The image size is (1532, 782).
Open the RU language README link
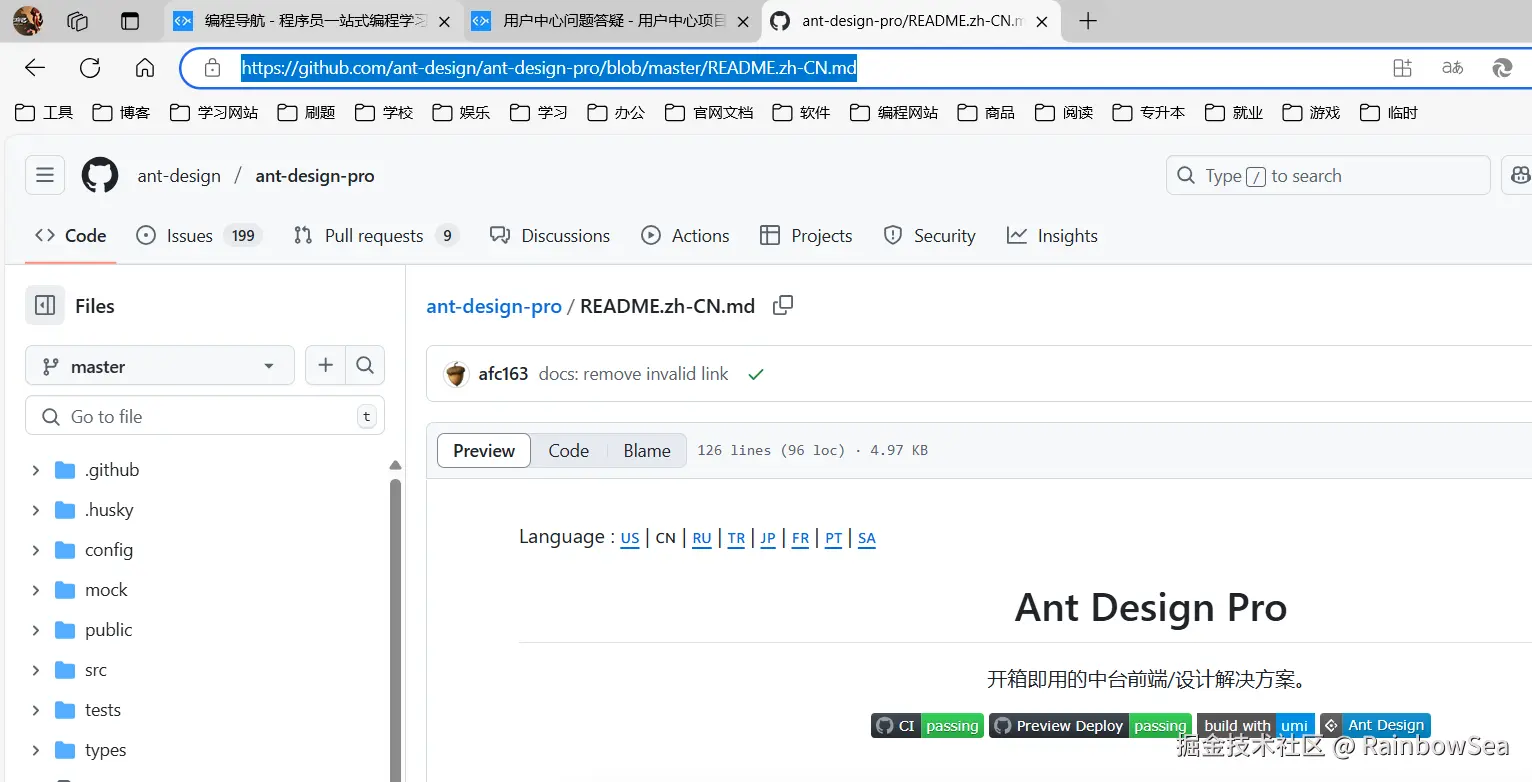[702, 538]
